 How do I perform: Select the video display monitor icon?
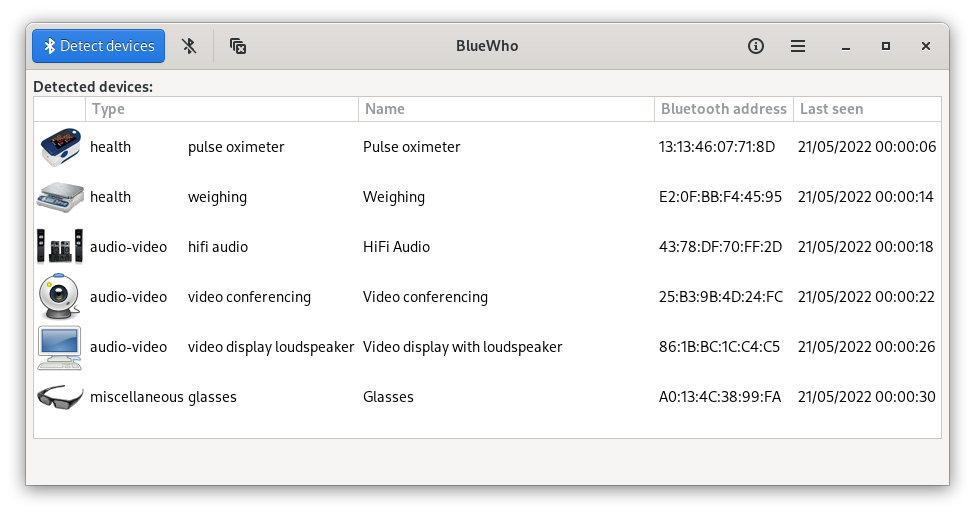(60, 347)
